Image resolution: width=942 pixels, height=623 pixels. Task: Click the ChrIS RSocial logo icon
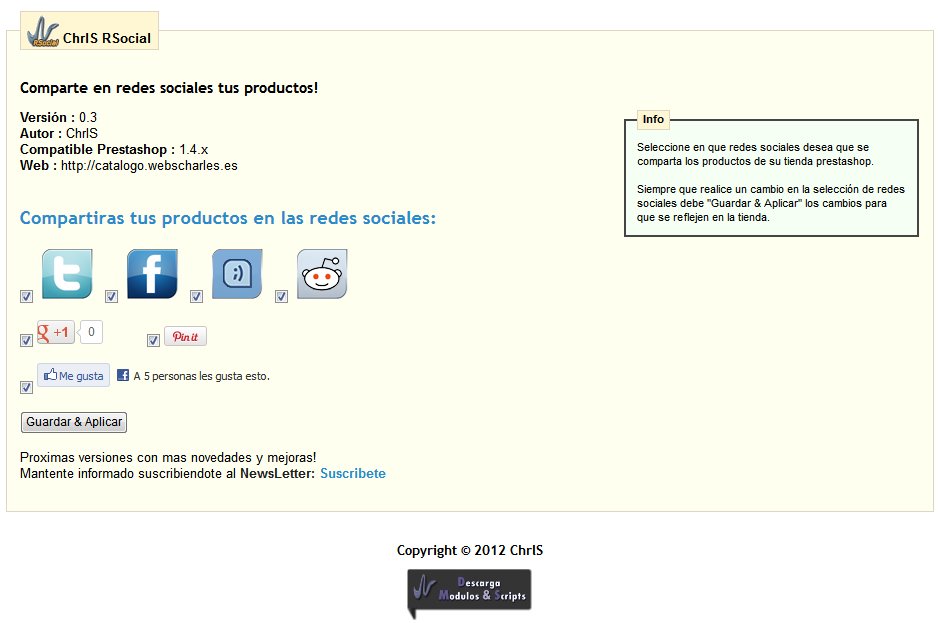(x=43, y=33)
